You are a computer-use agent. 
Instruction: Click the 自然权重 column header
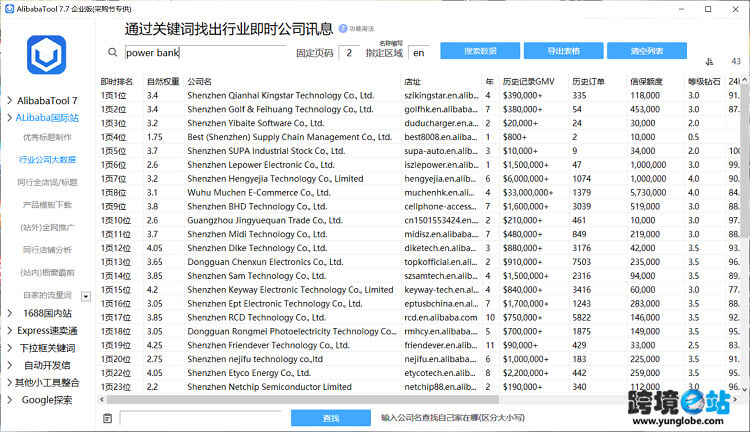[x=163, y=82]
